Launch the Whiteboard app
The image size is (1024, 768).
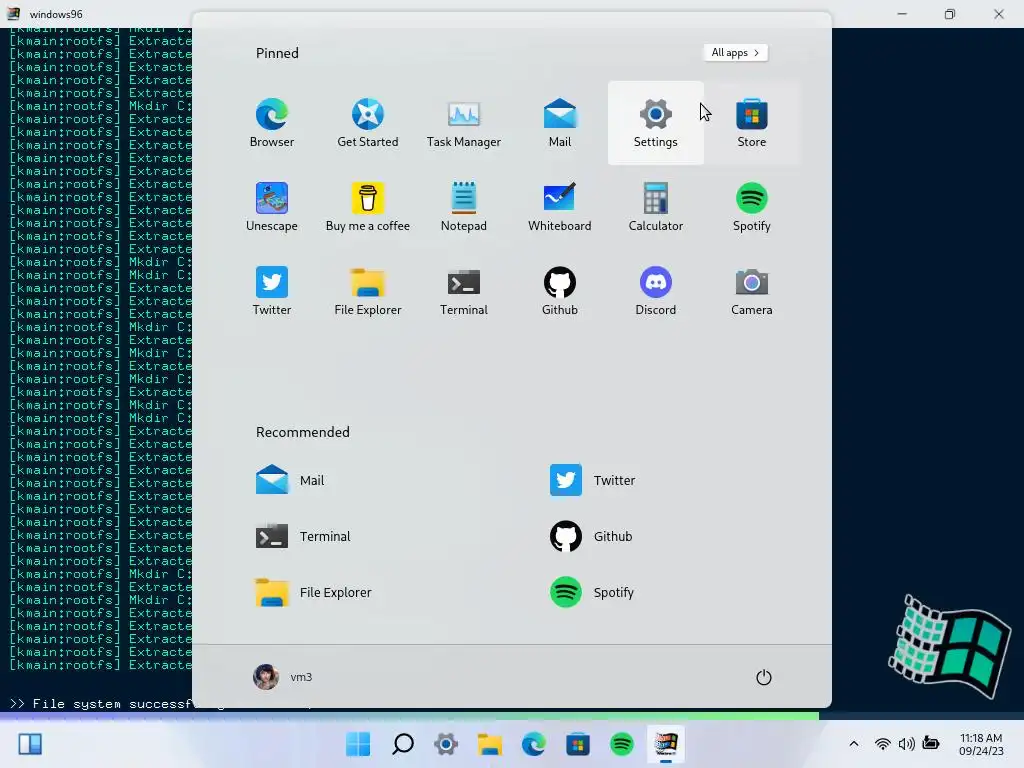[560, 207]
